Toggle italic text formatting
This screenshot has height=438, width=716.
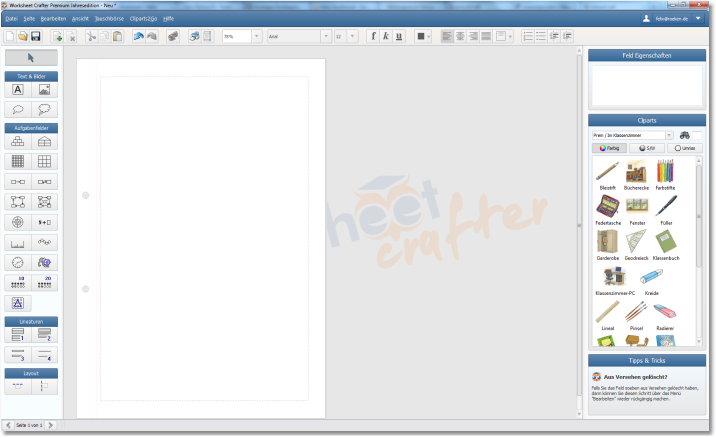[386, 36]
